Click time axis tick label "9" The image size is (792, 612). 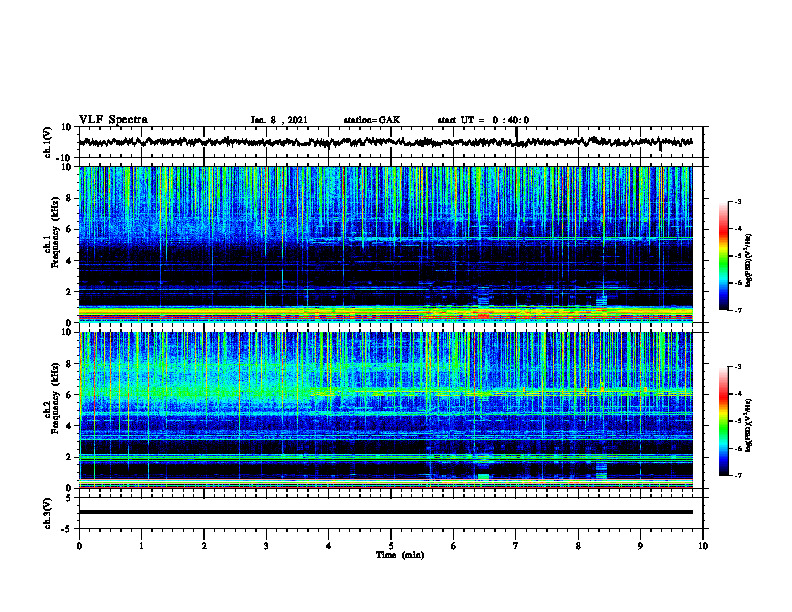click(x=640, y=546)
